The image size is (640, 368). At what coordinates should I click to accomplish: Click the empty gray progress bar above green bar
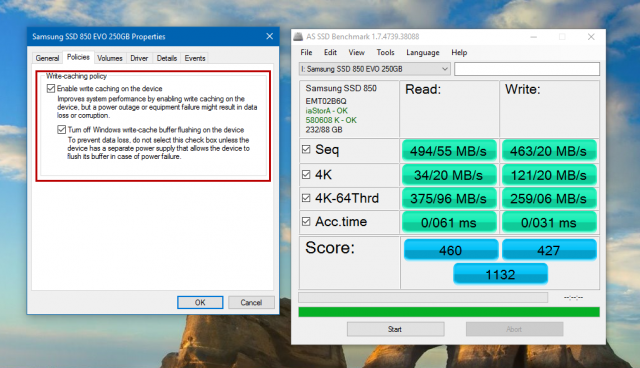click(x=423, y=297)
